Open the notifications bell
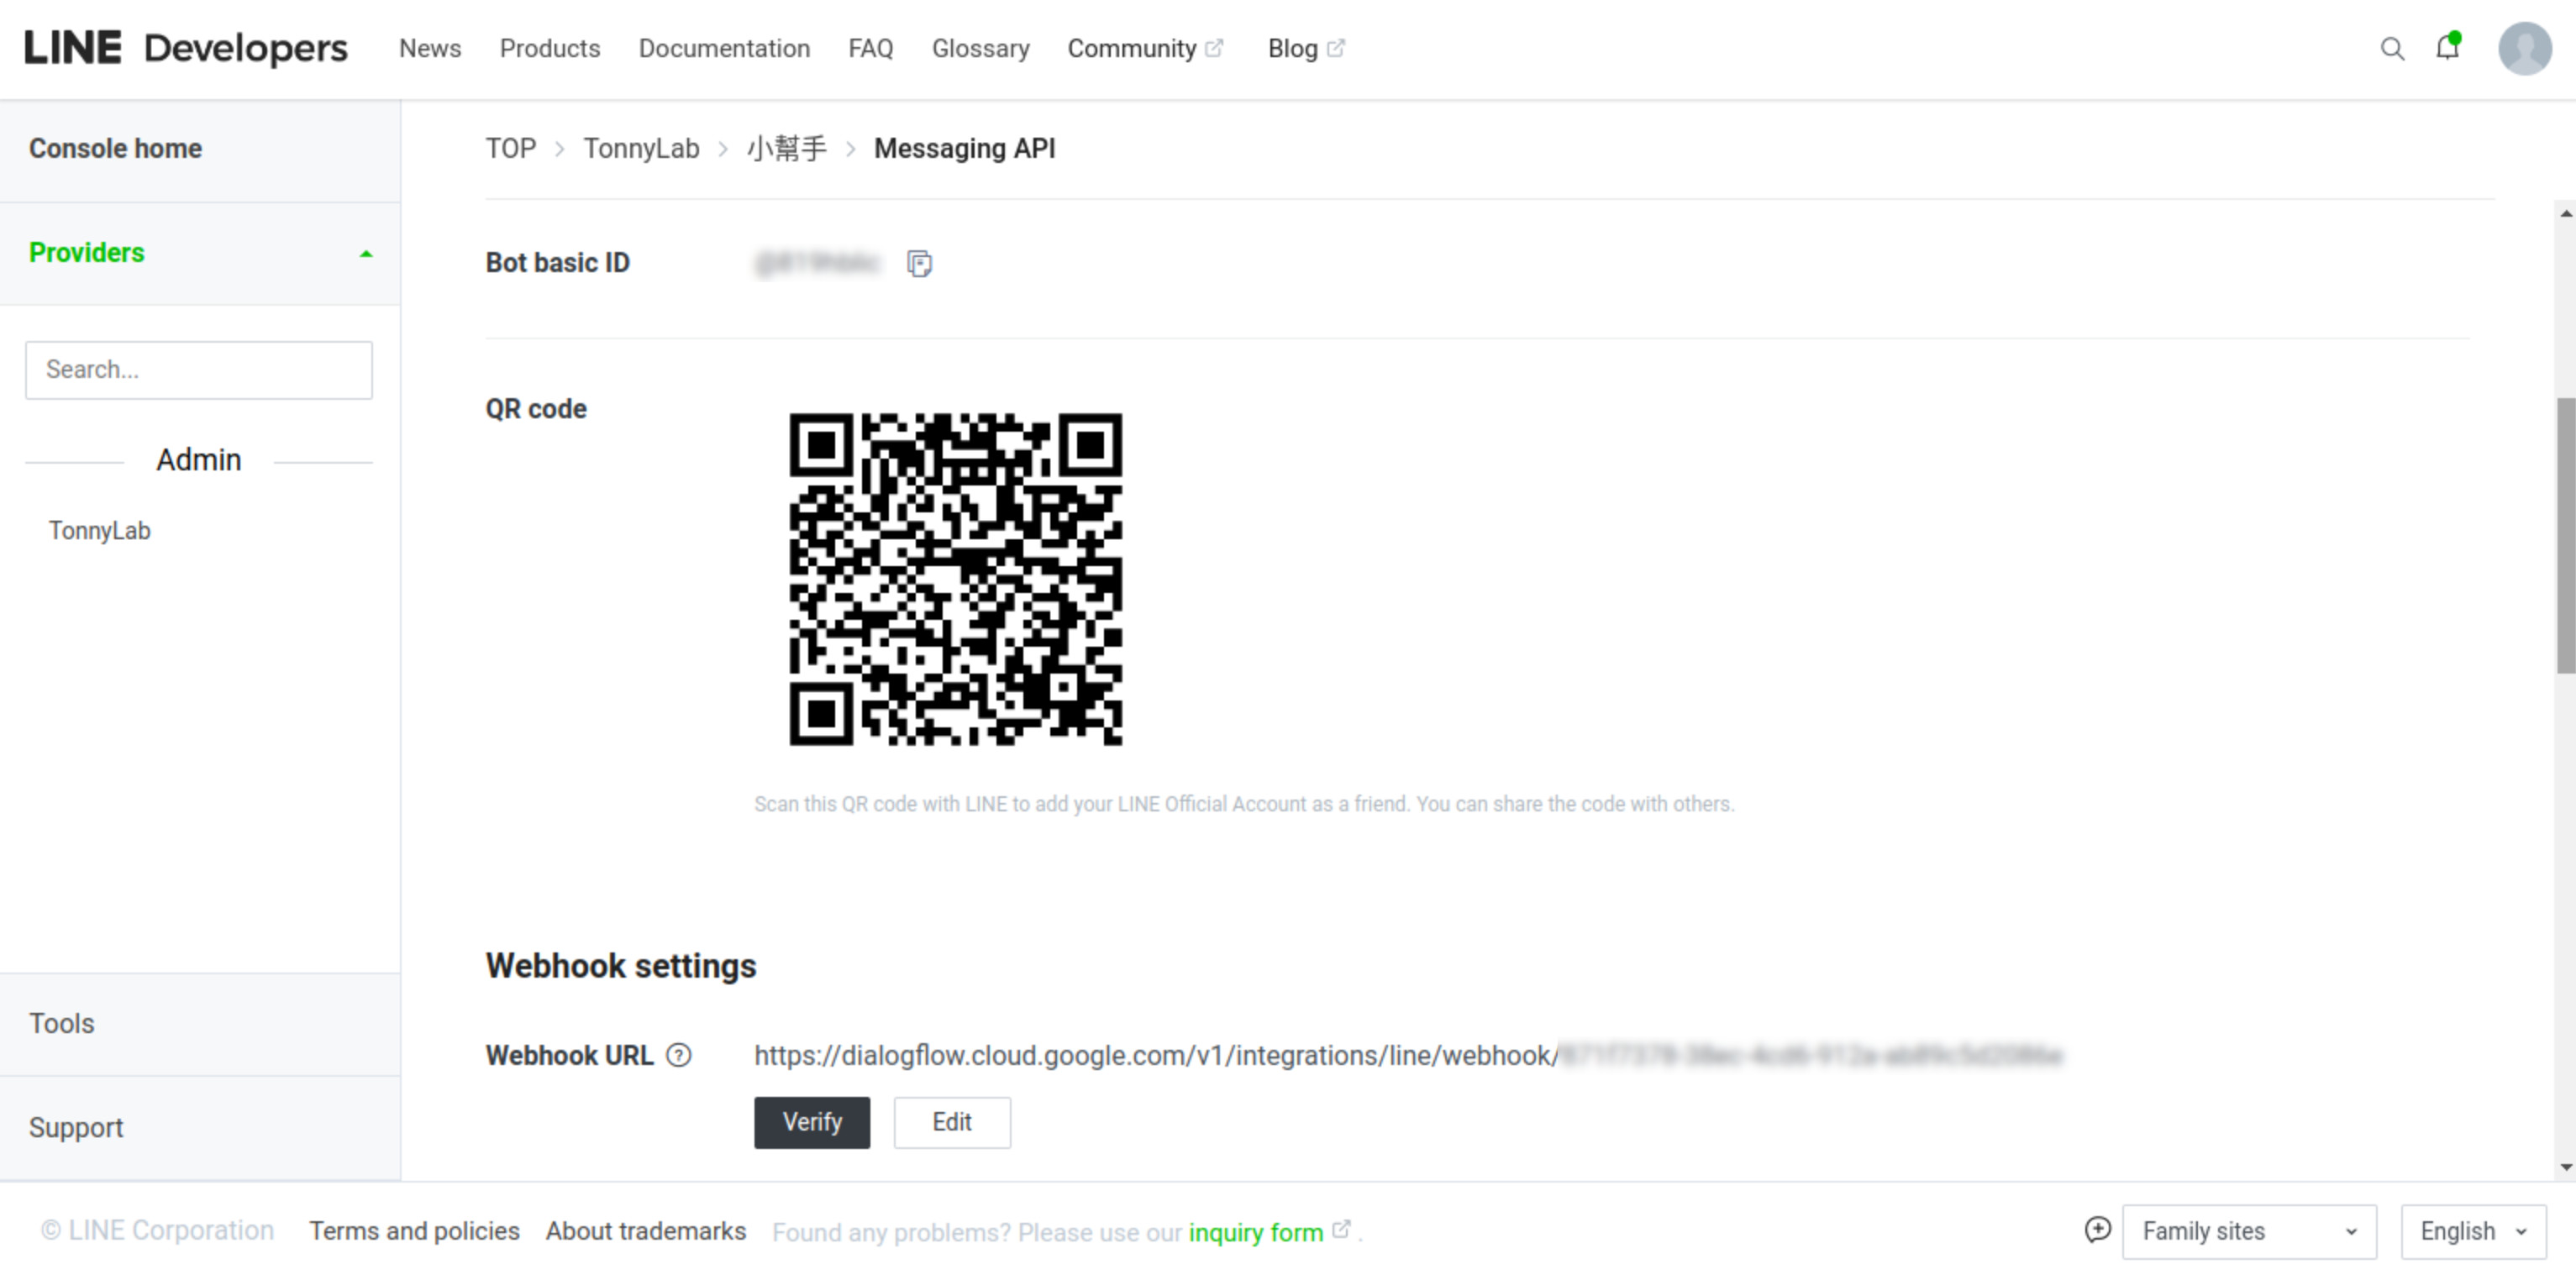Image resolution: width=2576 pixels, height=1280 pixels. pyautogui.click(x=2447, y=47)
